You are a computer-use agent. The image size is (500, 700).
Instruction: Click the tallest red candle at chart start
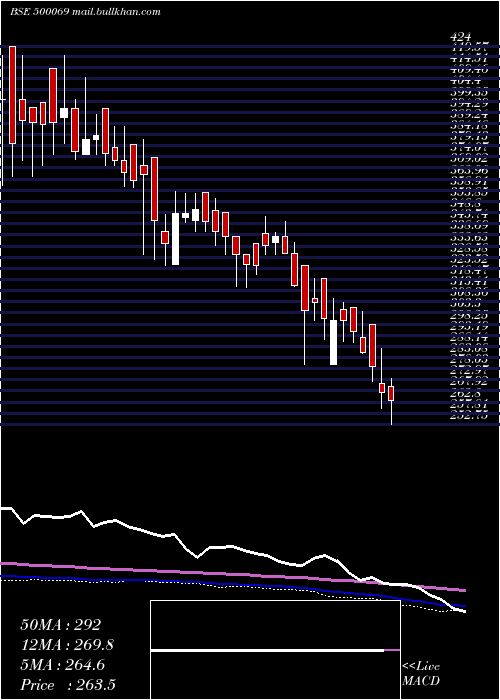12,95
